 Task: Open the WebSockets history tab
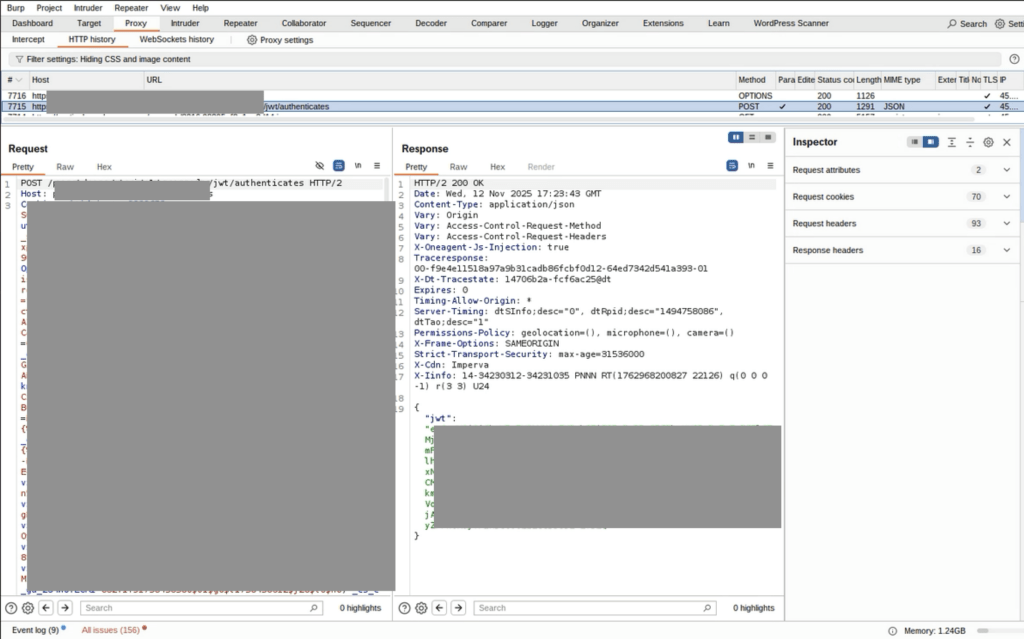point(176,40)
